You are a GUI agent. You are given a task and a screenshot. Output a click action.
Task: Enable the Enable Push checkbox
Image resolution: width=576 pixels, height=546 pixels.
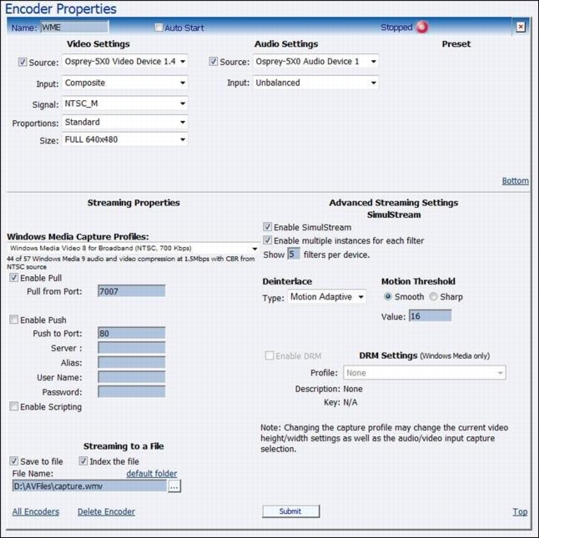tap(14, 320)
